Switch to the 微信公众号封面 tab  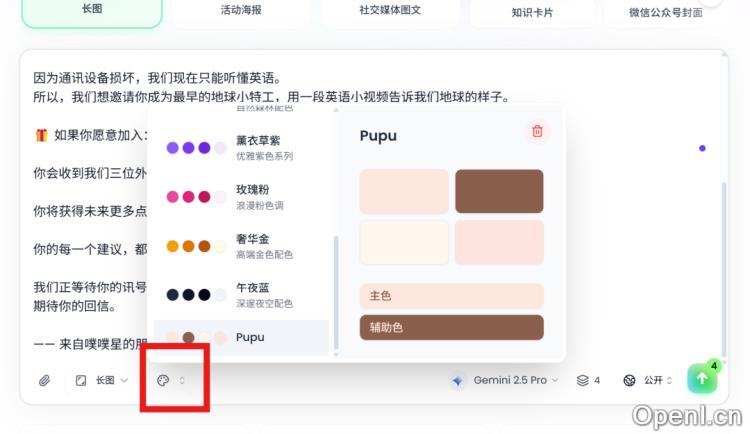[665, 12]
